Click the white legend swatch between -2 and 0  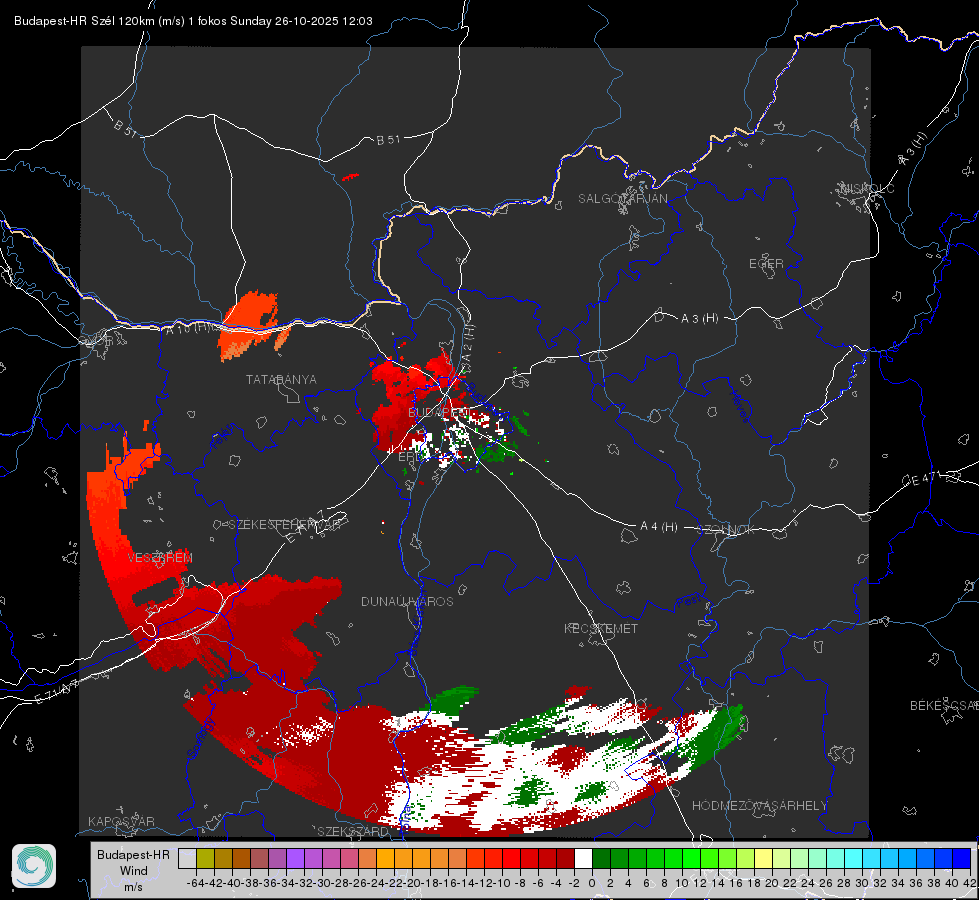[583, 859]
